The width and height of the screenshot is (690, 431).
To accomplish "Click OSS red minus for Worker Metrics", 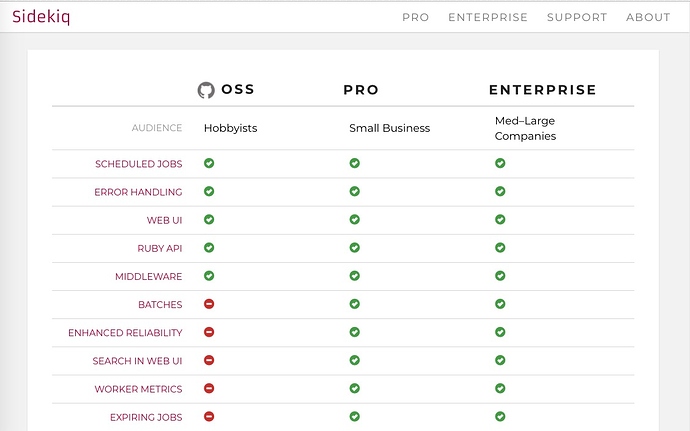I will coord(209,389).
